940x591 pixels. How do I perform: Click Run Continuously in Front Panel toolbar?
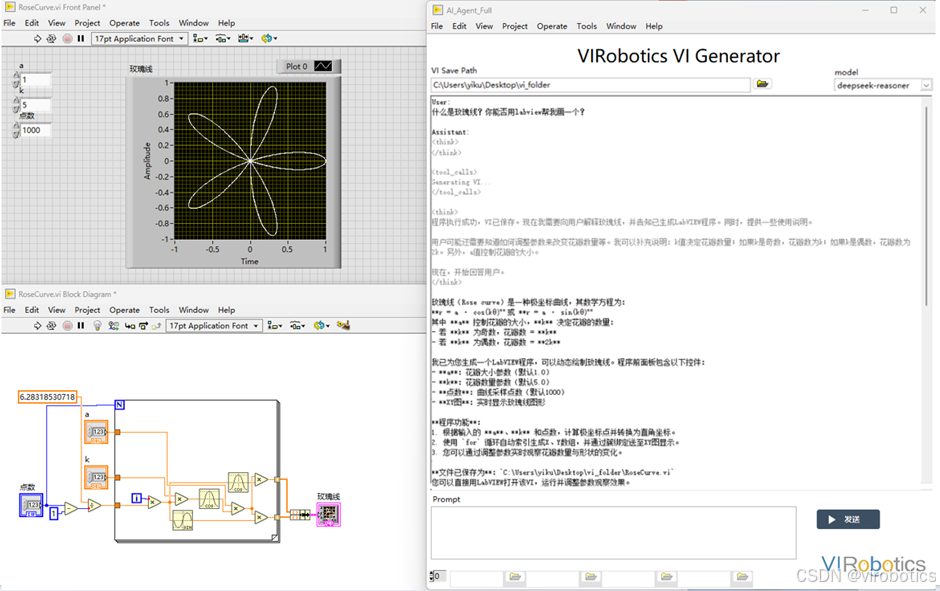tap(52, 38)
